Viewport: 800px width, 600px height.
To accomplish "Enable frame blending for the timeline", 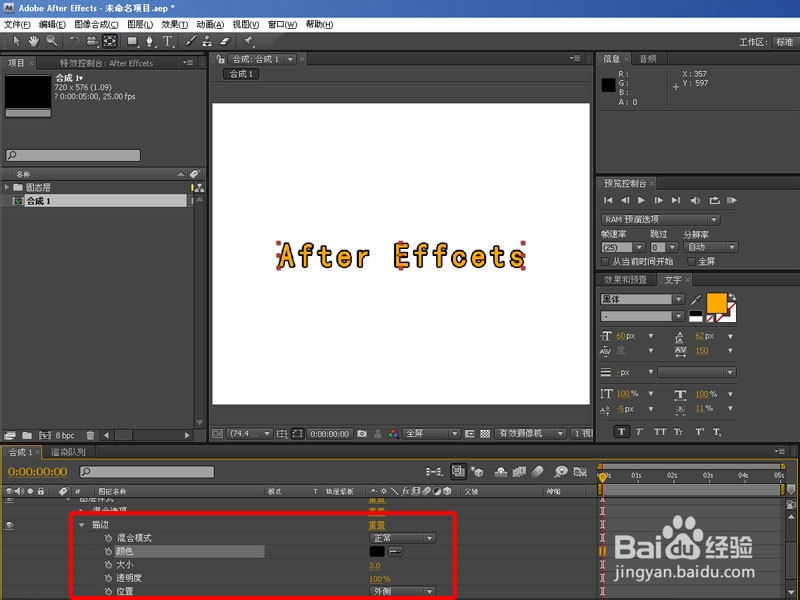I will tap(519, 472).
